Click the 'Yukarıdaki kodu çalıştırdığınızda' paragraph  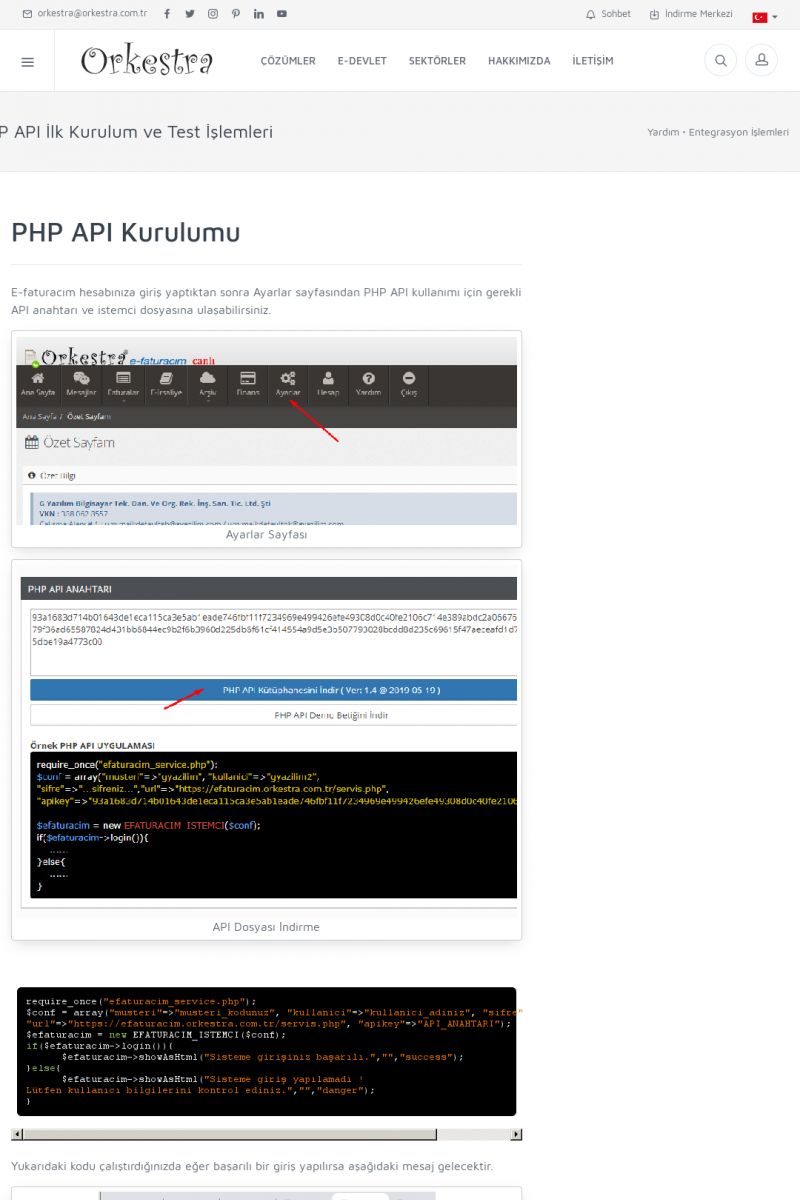(252, 1166)
